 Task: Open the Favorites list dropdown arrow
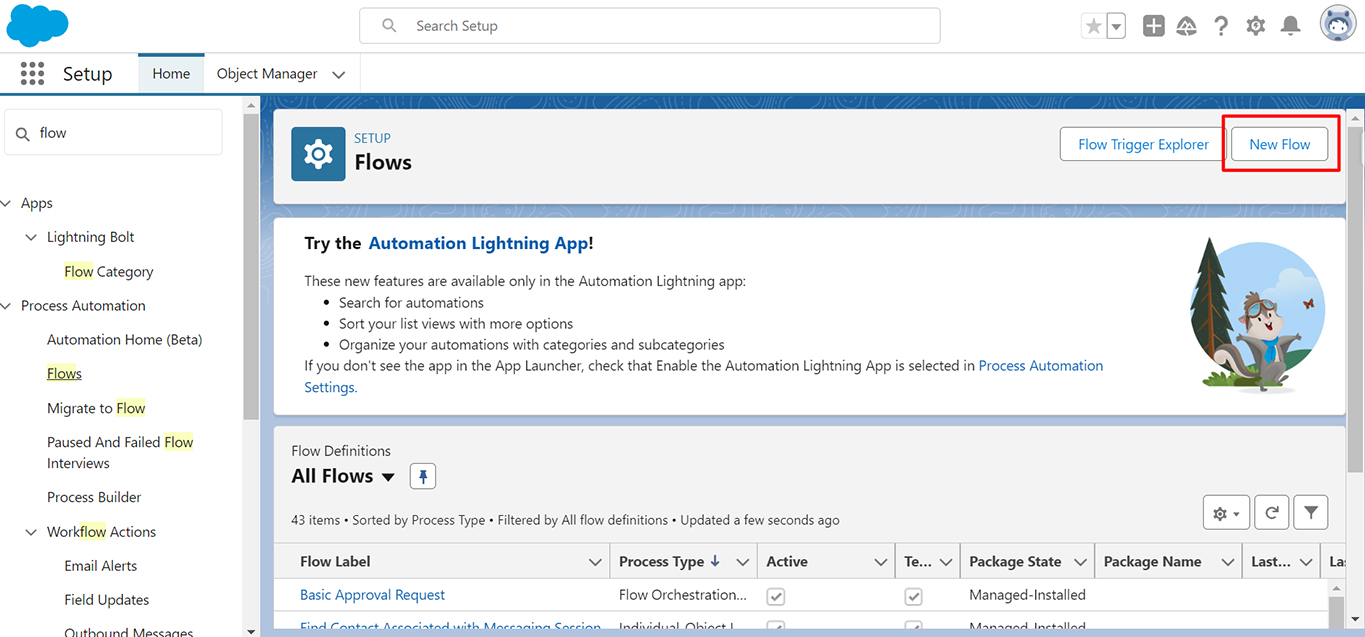point(1116,27)
